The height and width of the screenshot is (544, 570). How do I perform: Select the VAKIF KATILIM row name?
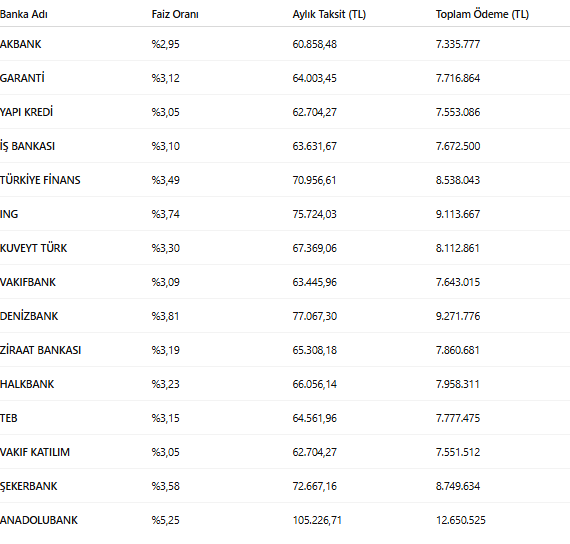click(35, 452)
